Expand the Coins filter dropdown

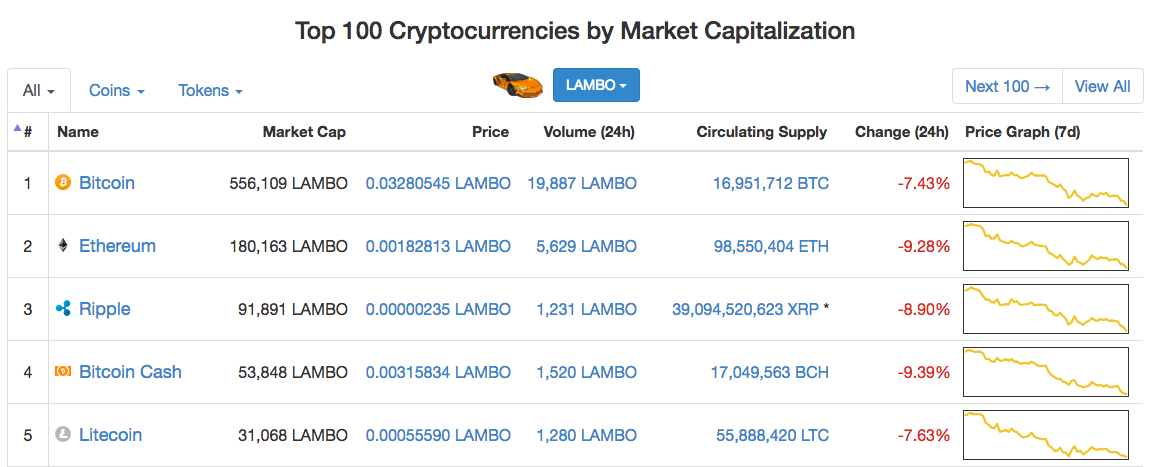(x=117, y=91)
